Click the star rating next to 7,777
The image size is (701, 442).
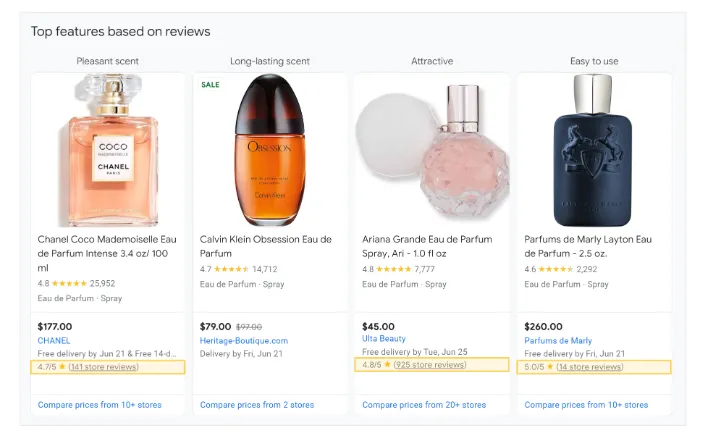click(x=394, y=269)
